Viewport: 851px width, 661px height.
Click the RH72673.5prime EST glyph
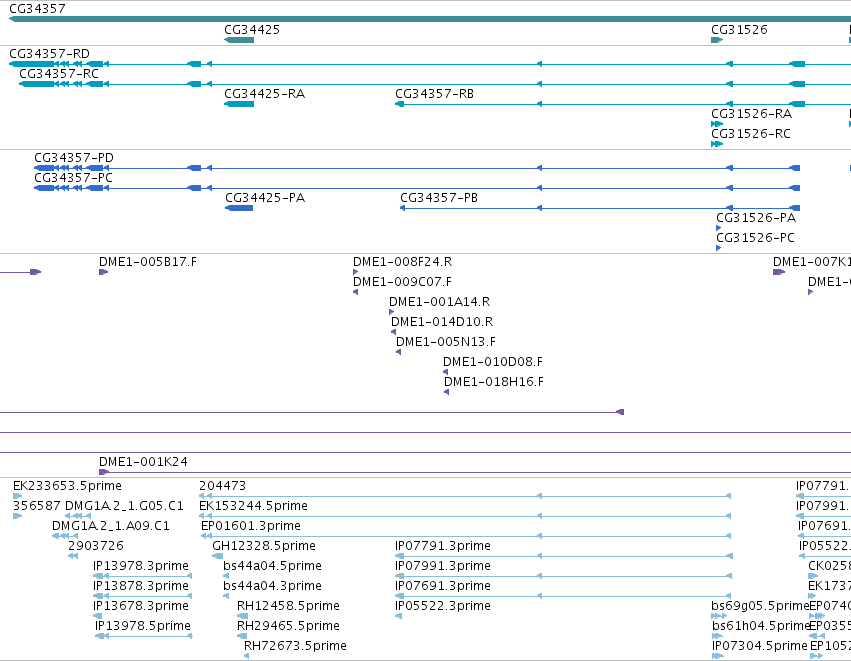coord(246,656)
